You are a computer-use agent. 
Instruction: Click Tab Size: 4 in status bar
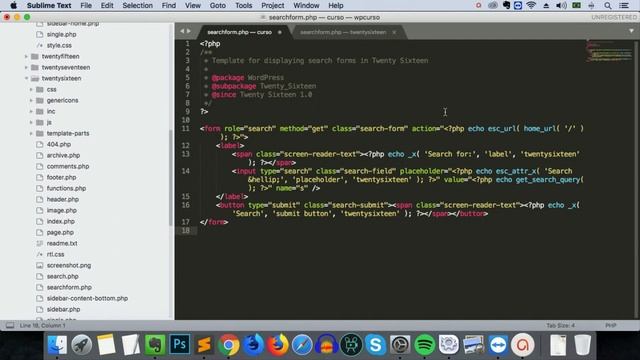click(x=560, y=325)
